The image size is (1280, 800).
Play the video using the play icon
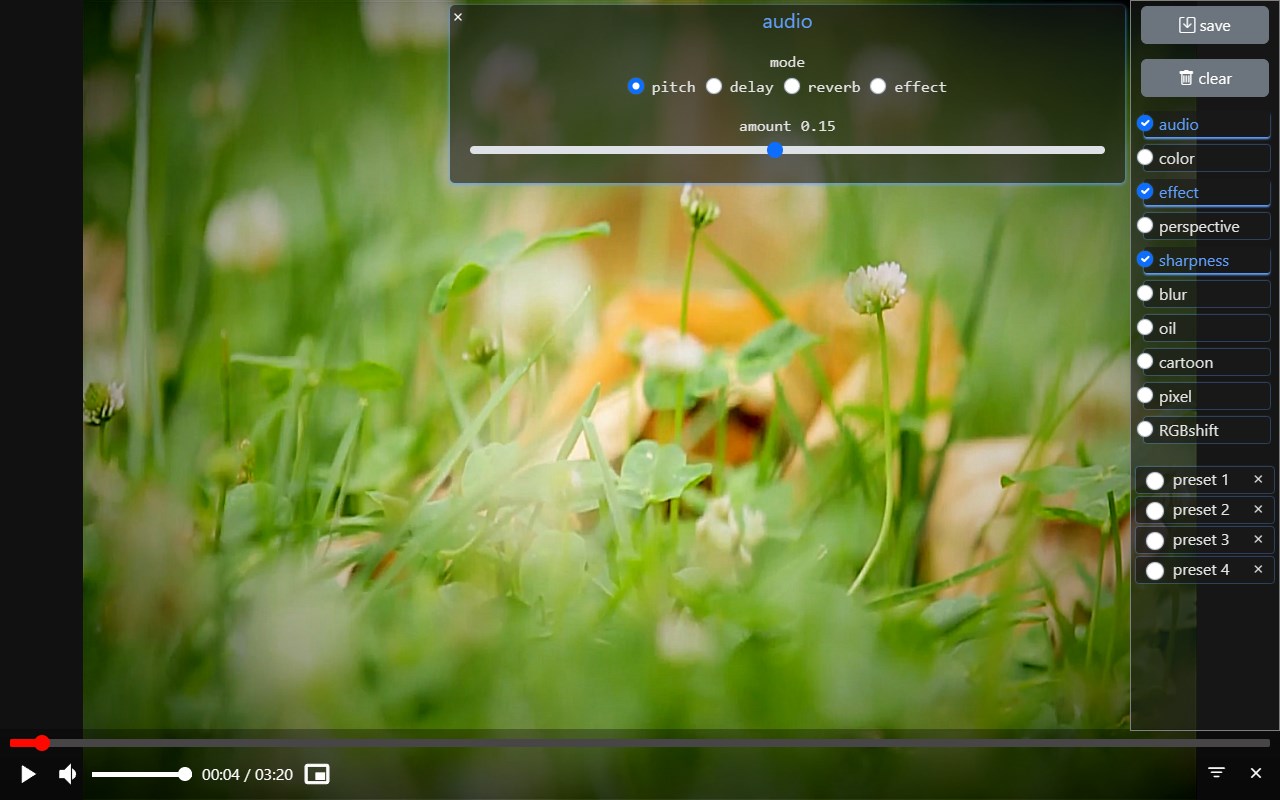coord(28,773)
